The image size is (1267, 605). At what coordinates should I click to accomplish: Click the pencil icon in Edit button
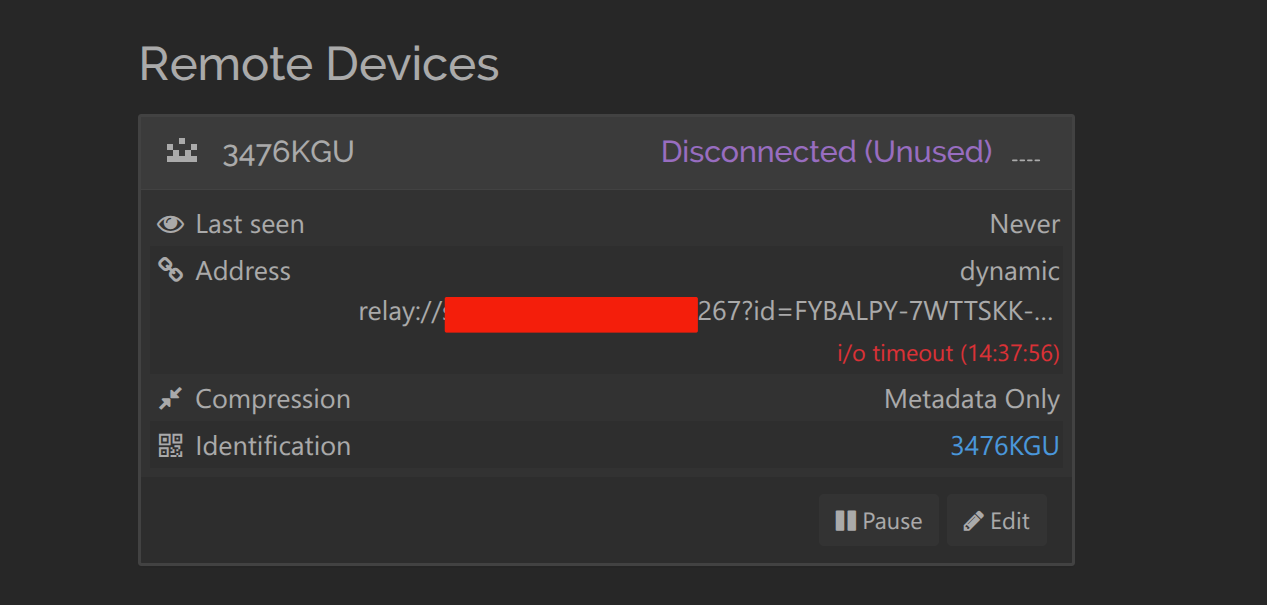coord(973,521)
